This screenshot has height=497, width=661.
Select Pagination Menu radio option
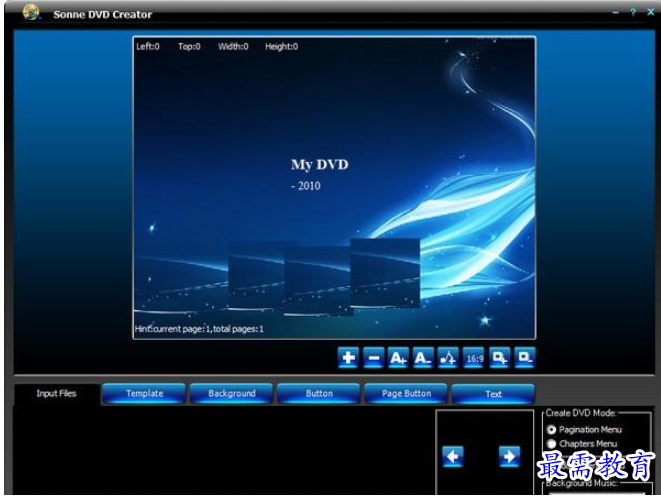pyautogui.click(x=552, y=429)
